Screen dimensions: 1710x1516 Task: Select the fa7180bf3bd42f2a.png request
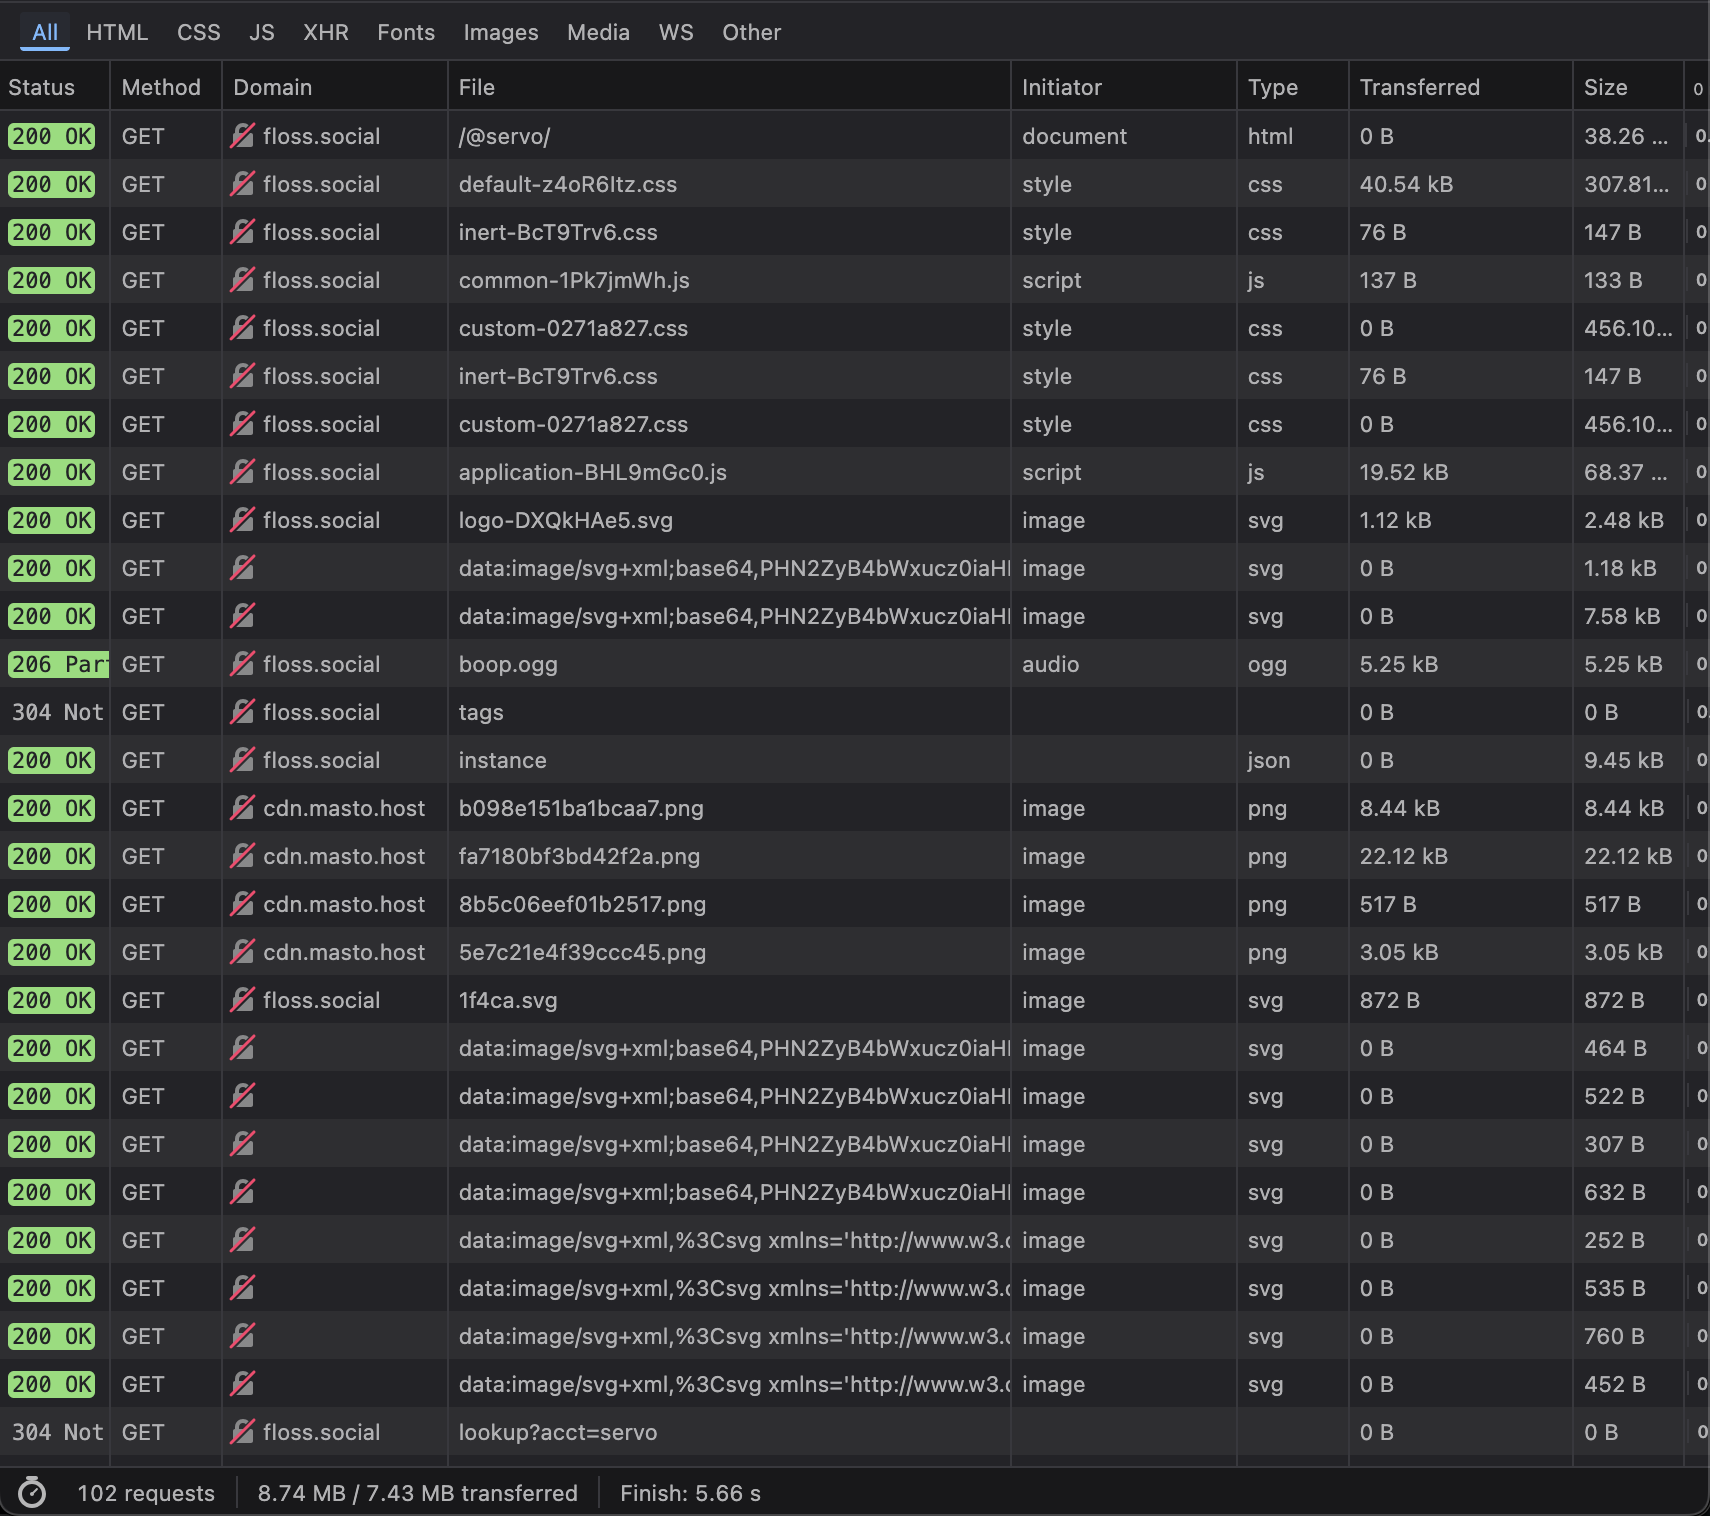(x=579, y=856)
